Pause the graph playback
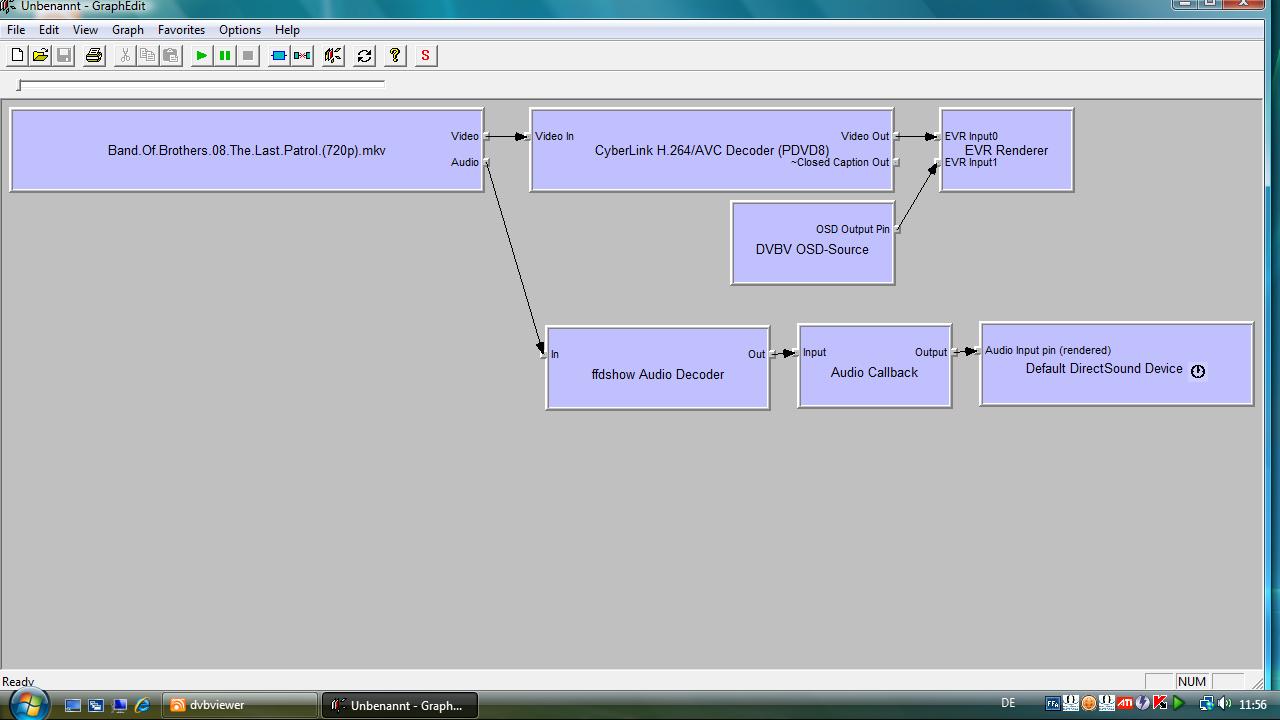1280x720 pixels. click(x=225, y=56)
